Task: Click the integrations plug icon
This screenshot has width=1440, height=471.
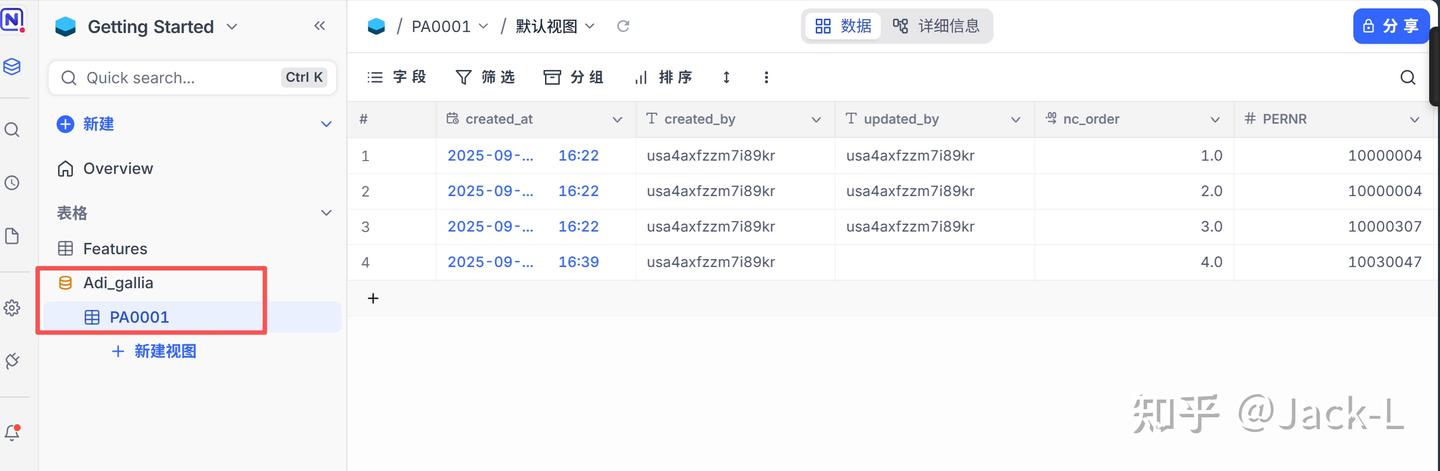Action: point(12,361)
